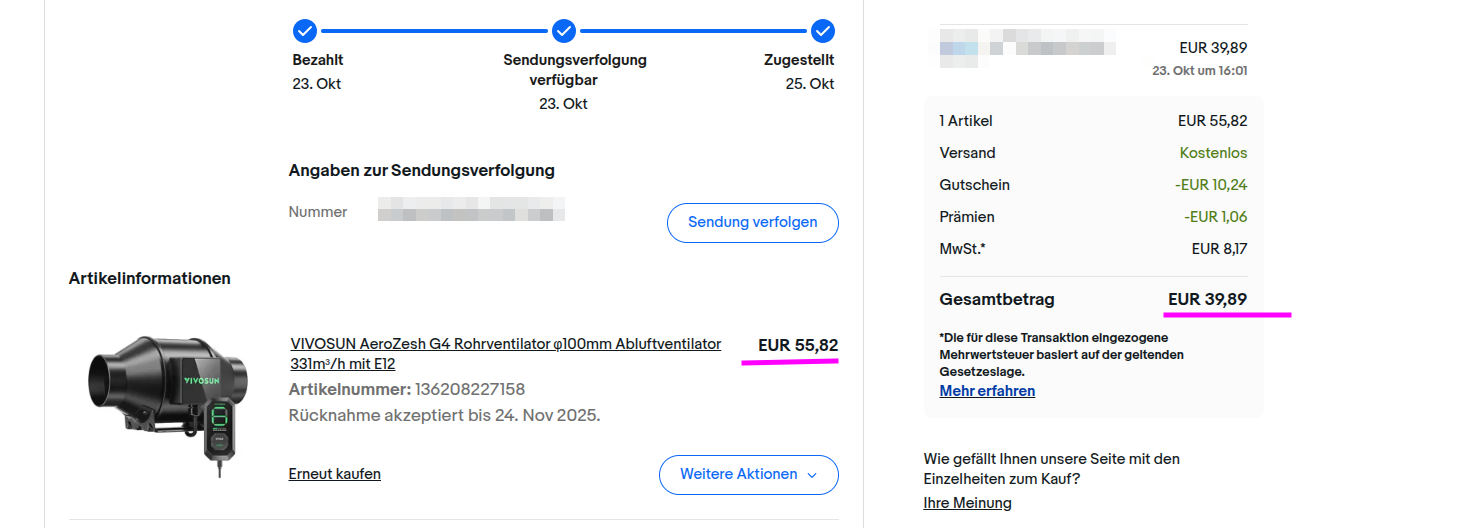Click the Bezahlt checkmark step icon
This screenshot has height=528, width=1459.
click(305, 30)
